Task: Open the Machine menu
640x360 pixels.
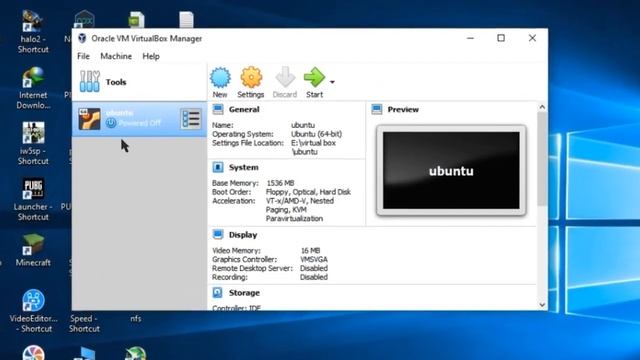Action: (116, 56)
